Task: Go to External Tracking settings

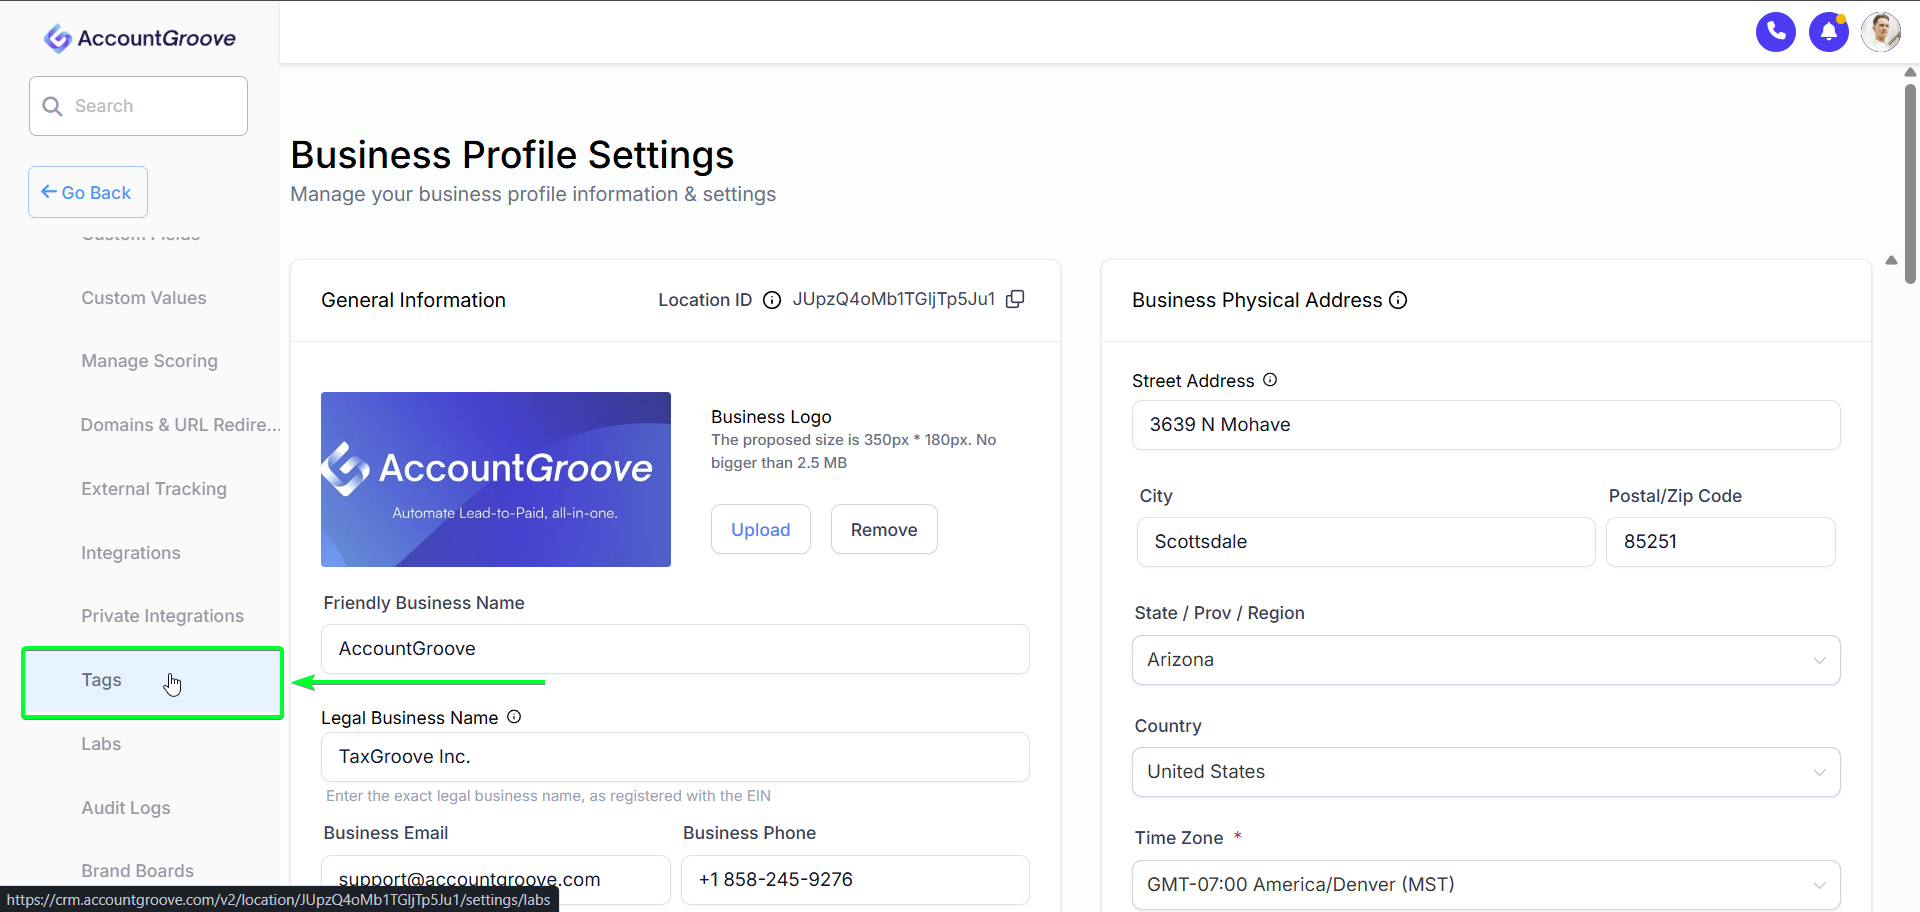Action: point(154,489)
